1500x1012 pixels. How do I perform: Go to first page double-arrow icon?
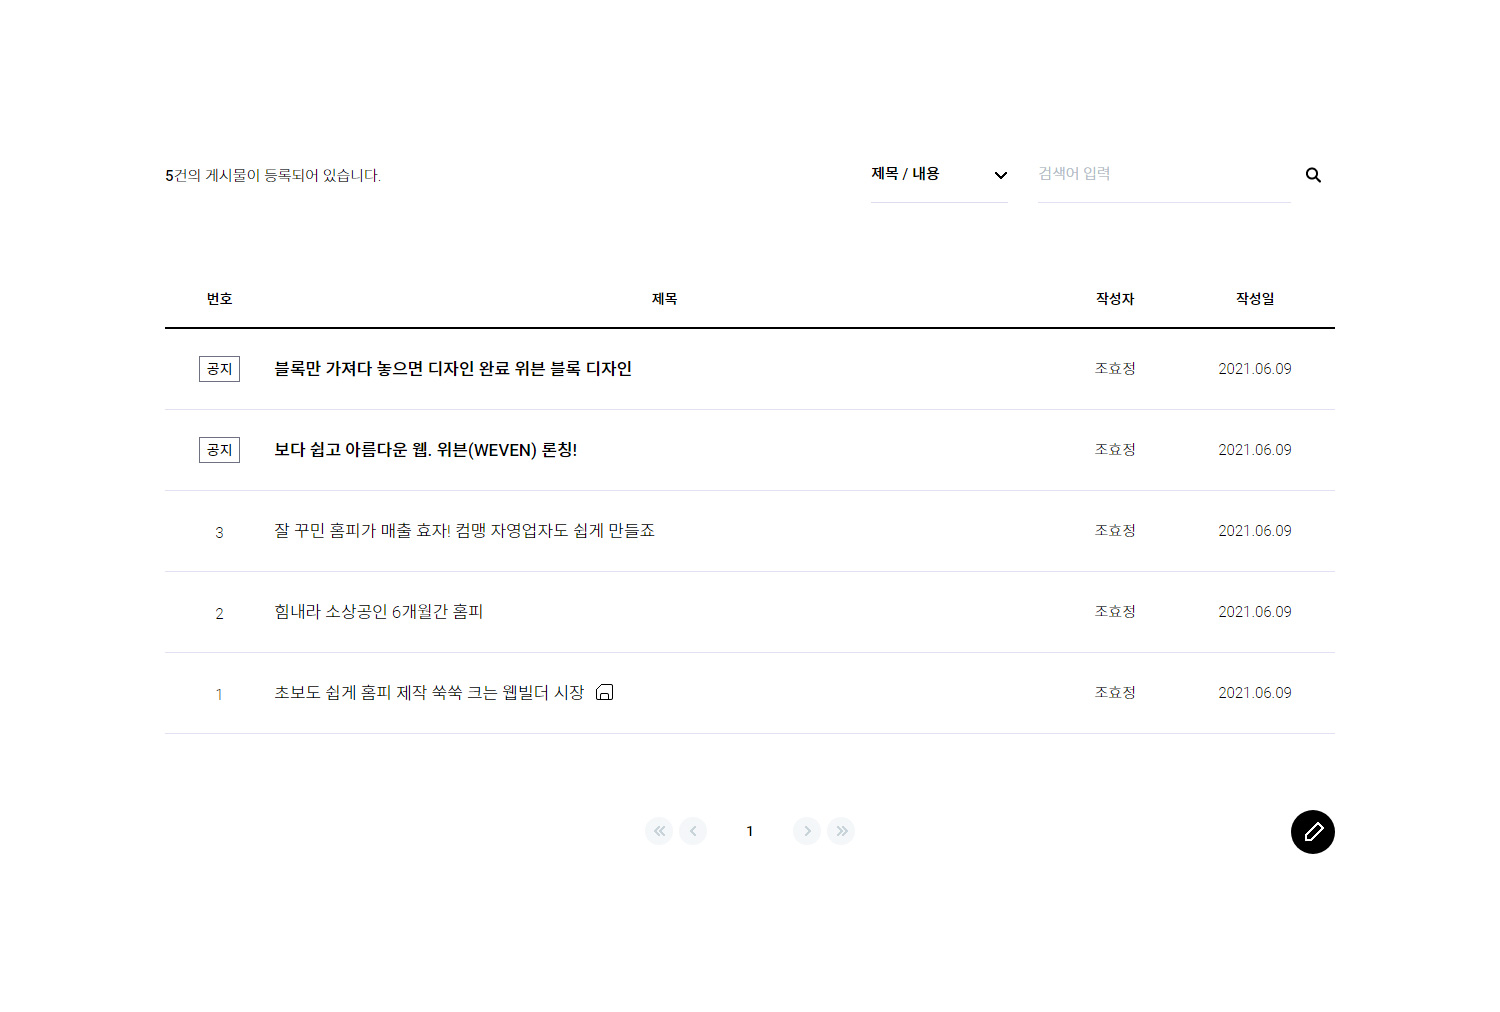pyautogui.click(x=659, y=831)
